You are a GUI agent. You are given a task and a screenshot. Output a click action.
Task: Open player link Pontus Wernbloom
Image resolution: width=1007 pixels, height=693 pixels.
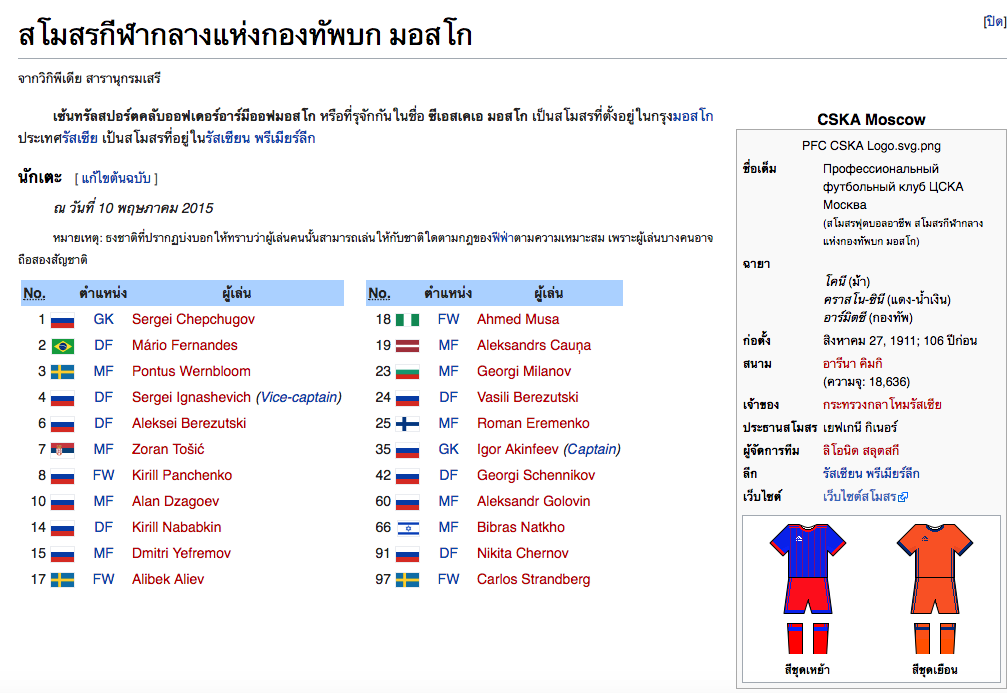click(x=191, y=371)
